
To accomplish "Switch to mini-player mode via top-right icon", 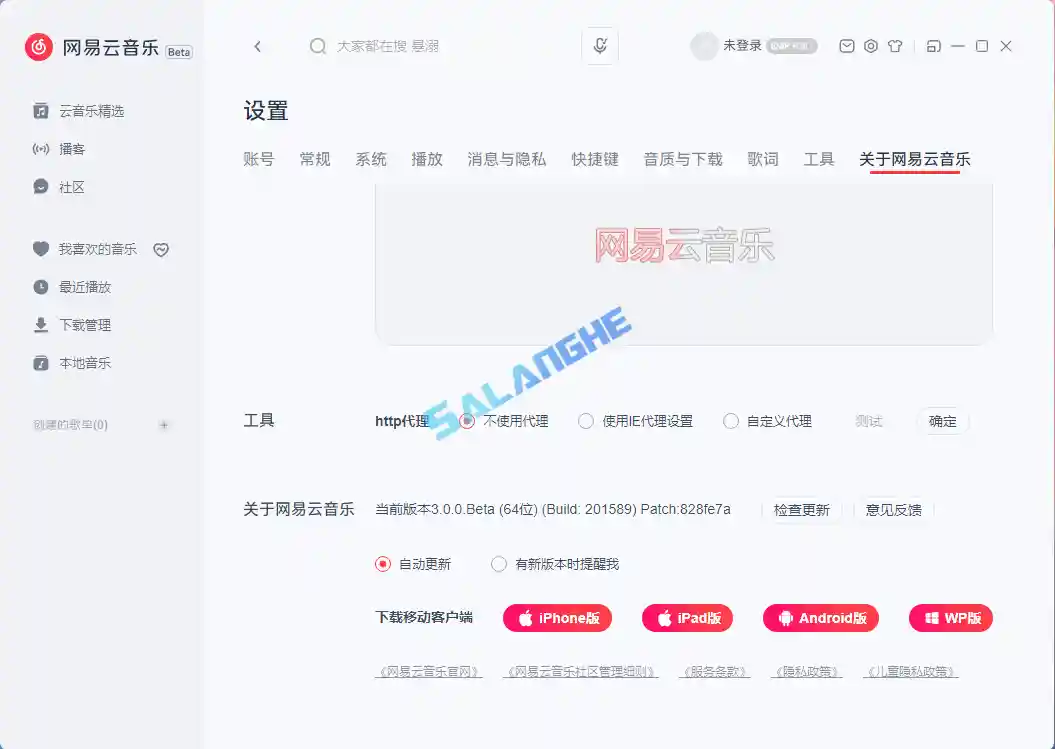I will coord(931,45).
